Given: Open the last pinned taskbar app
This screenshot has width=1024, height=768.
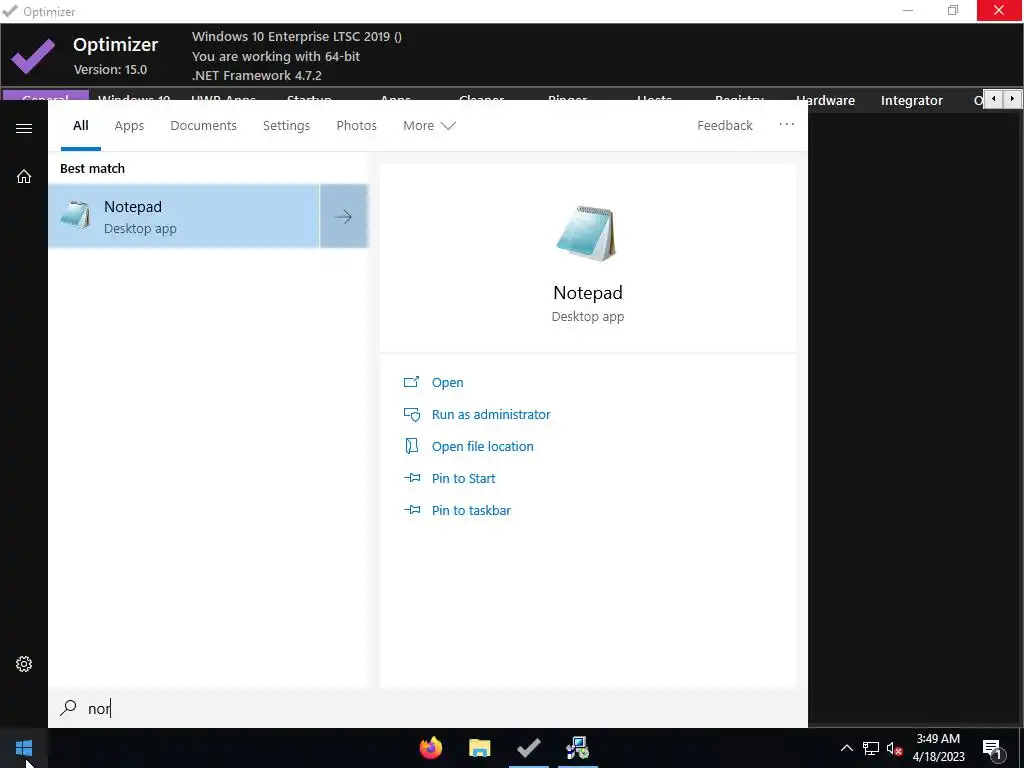Looking at the screenshot, I should [577, 748].
